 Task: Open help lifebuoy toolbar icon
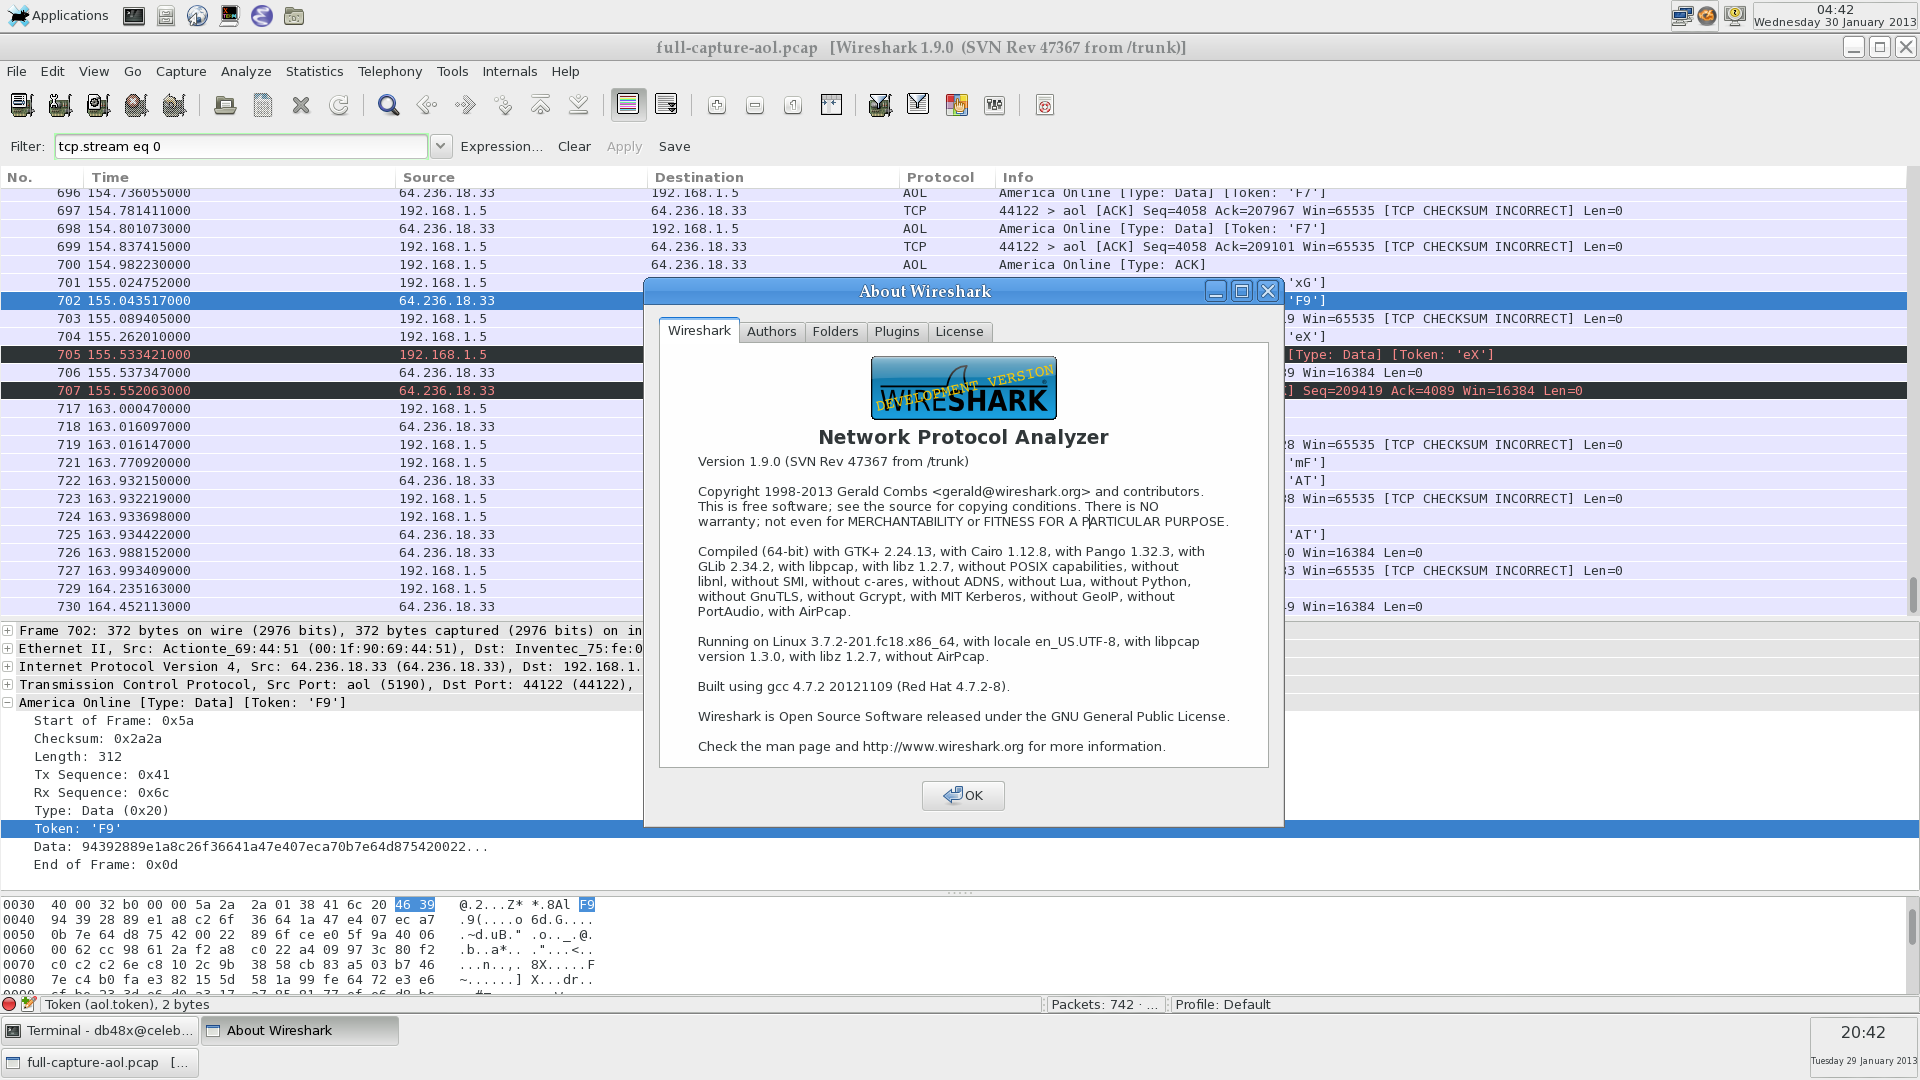(1045, 105)
